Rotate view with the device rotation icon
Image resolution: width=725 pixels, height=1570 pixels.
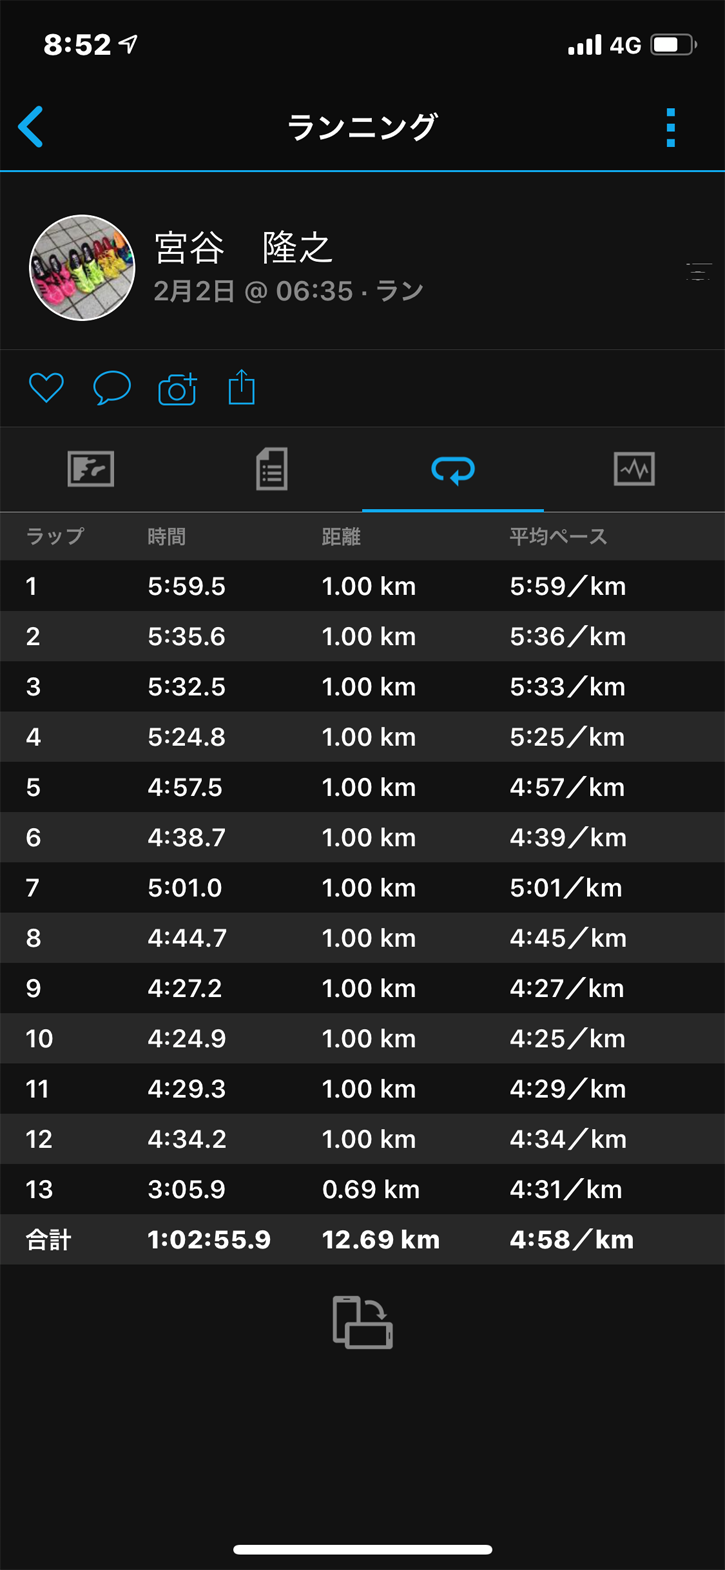click(x=362, y=1322)
